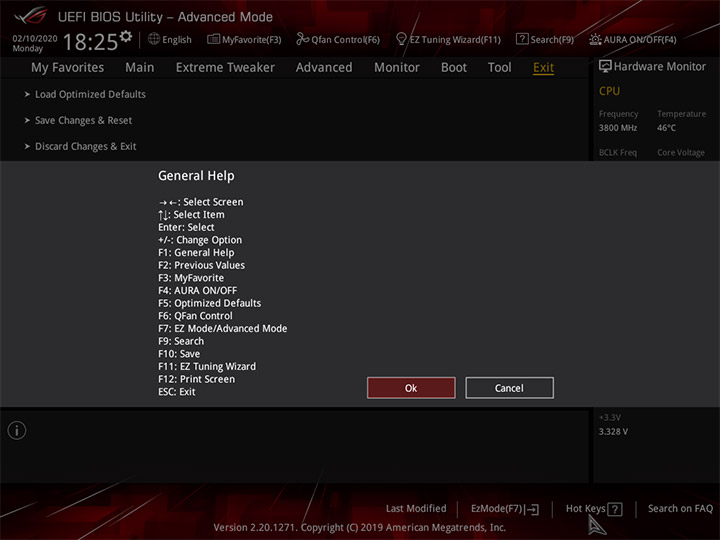Toggle AURA ON/OFF(F4) light icon

(595, 39)
